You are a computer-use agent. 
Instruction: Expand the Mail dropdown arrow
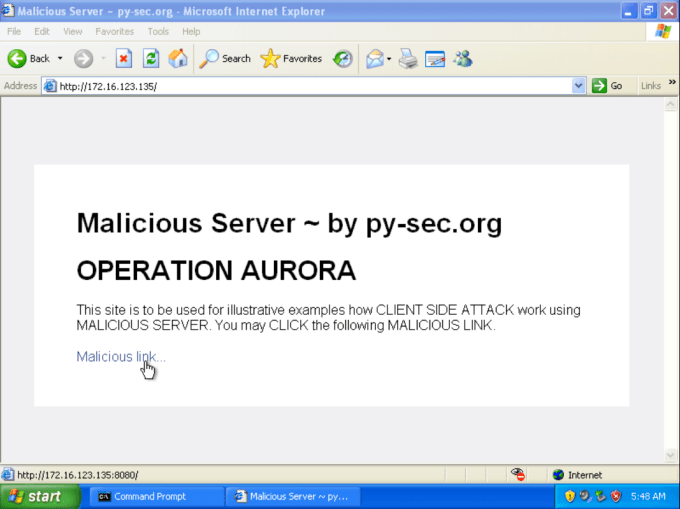tap(389, 59)
